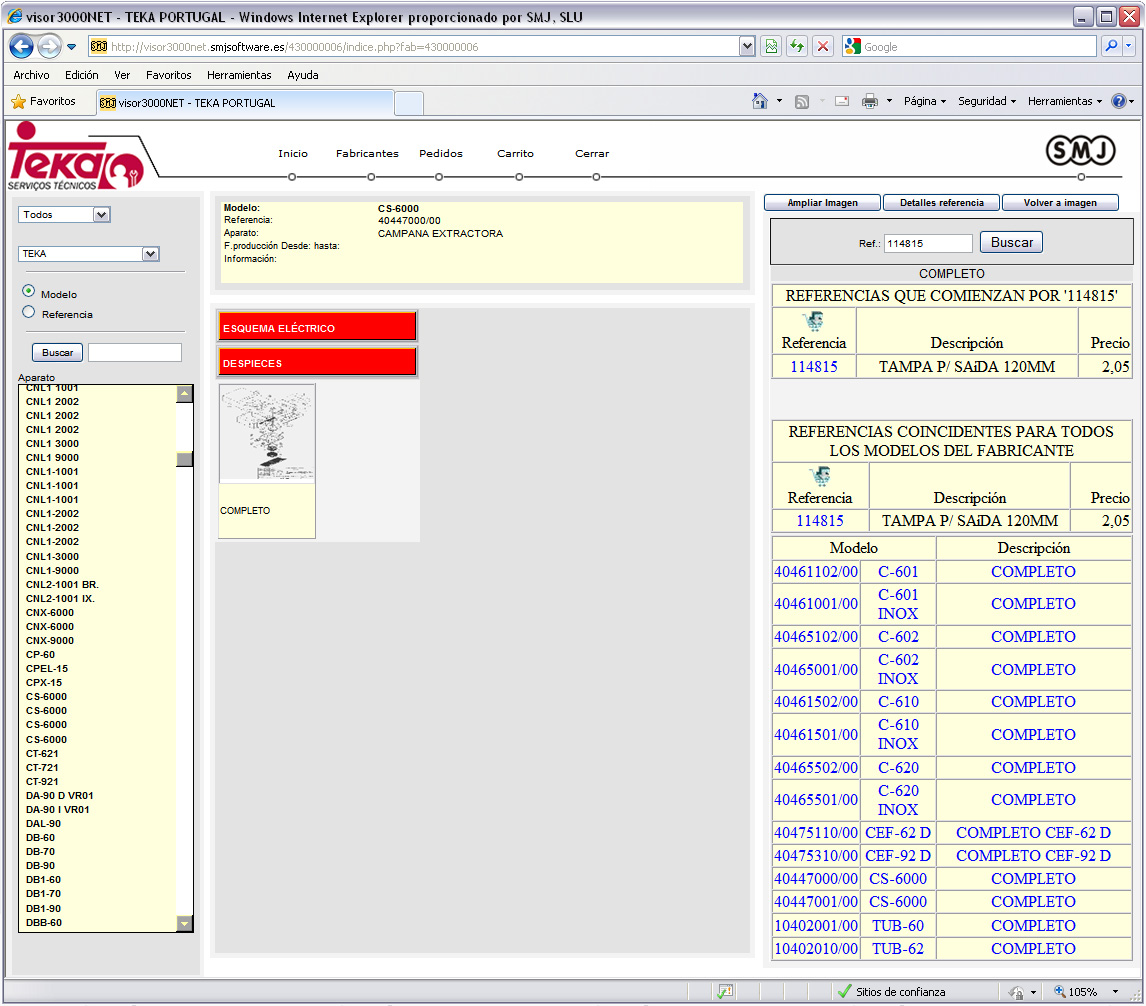Click the Aparato list scroll up arrow

[184, 394]
